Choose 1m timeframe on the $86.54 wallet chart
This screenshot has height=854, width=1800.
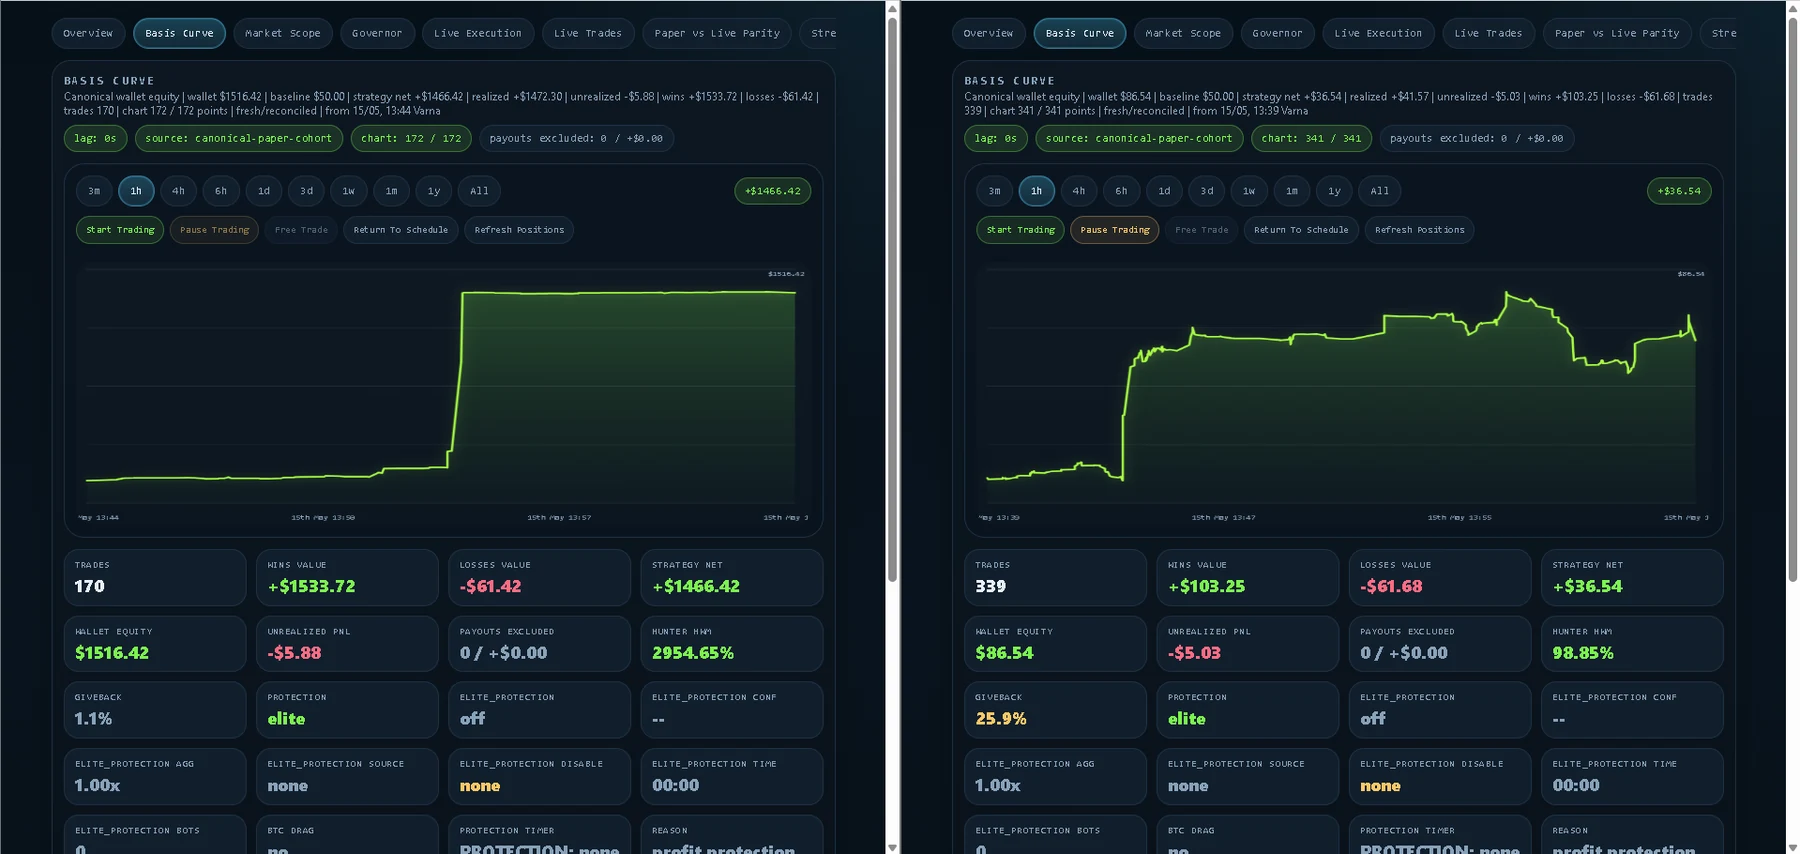1292,191
